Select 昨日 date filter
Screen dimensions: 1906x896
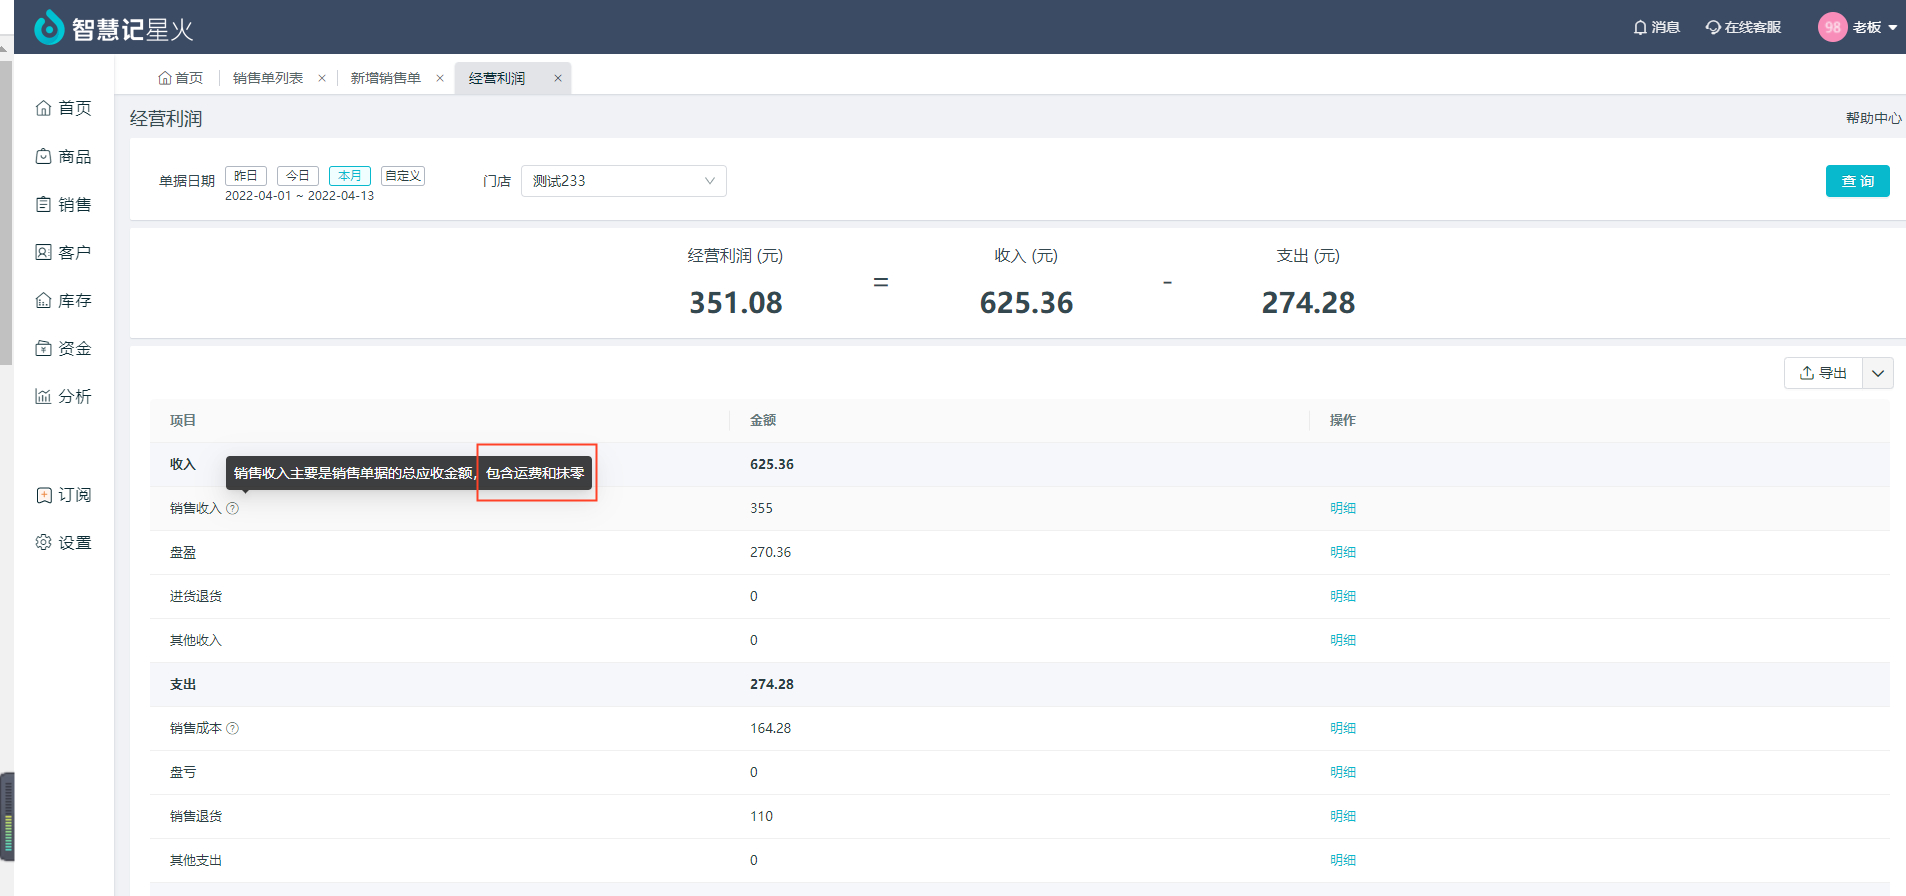[246, 176]
